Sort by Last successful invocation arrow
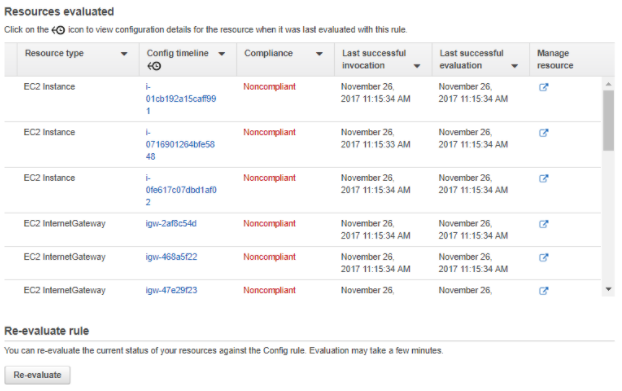Viewport: 622px width, 391px height. point(417,66)
